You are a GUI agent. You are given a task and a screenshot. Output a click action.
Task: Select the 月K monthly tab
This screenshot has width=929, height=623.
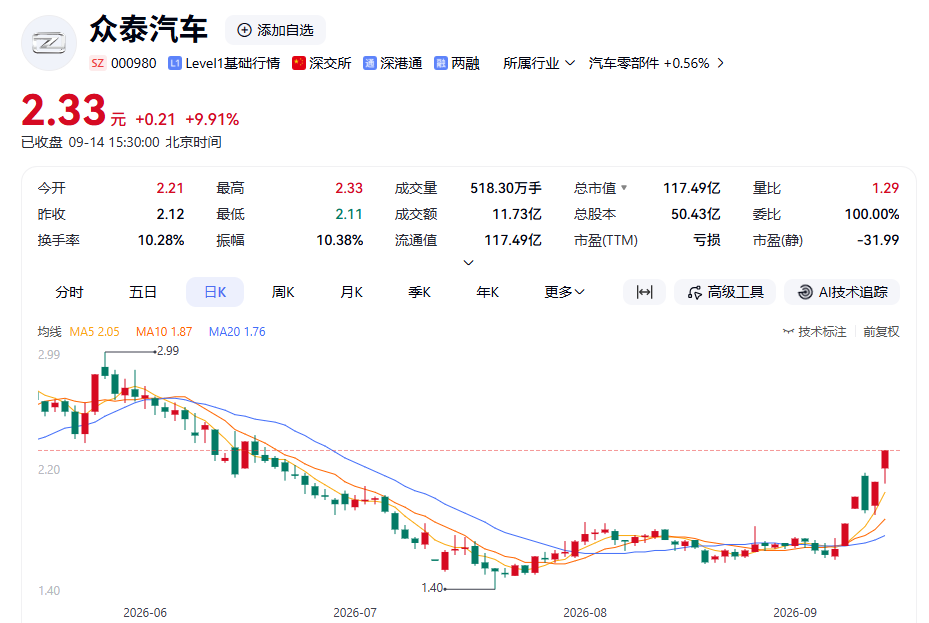point(352,292)
